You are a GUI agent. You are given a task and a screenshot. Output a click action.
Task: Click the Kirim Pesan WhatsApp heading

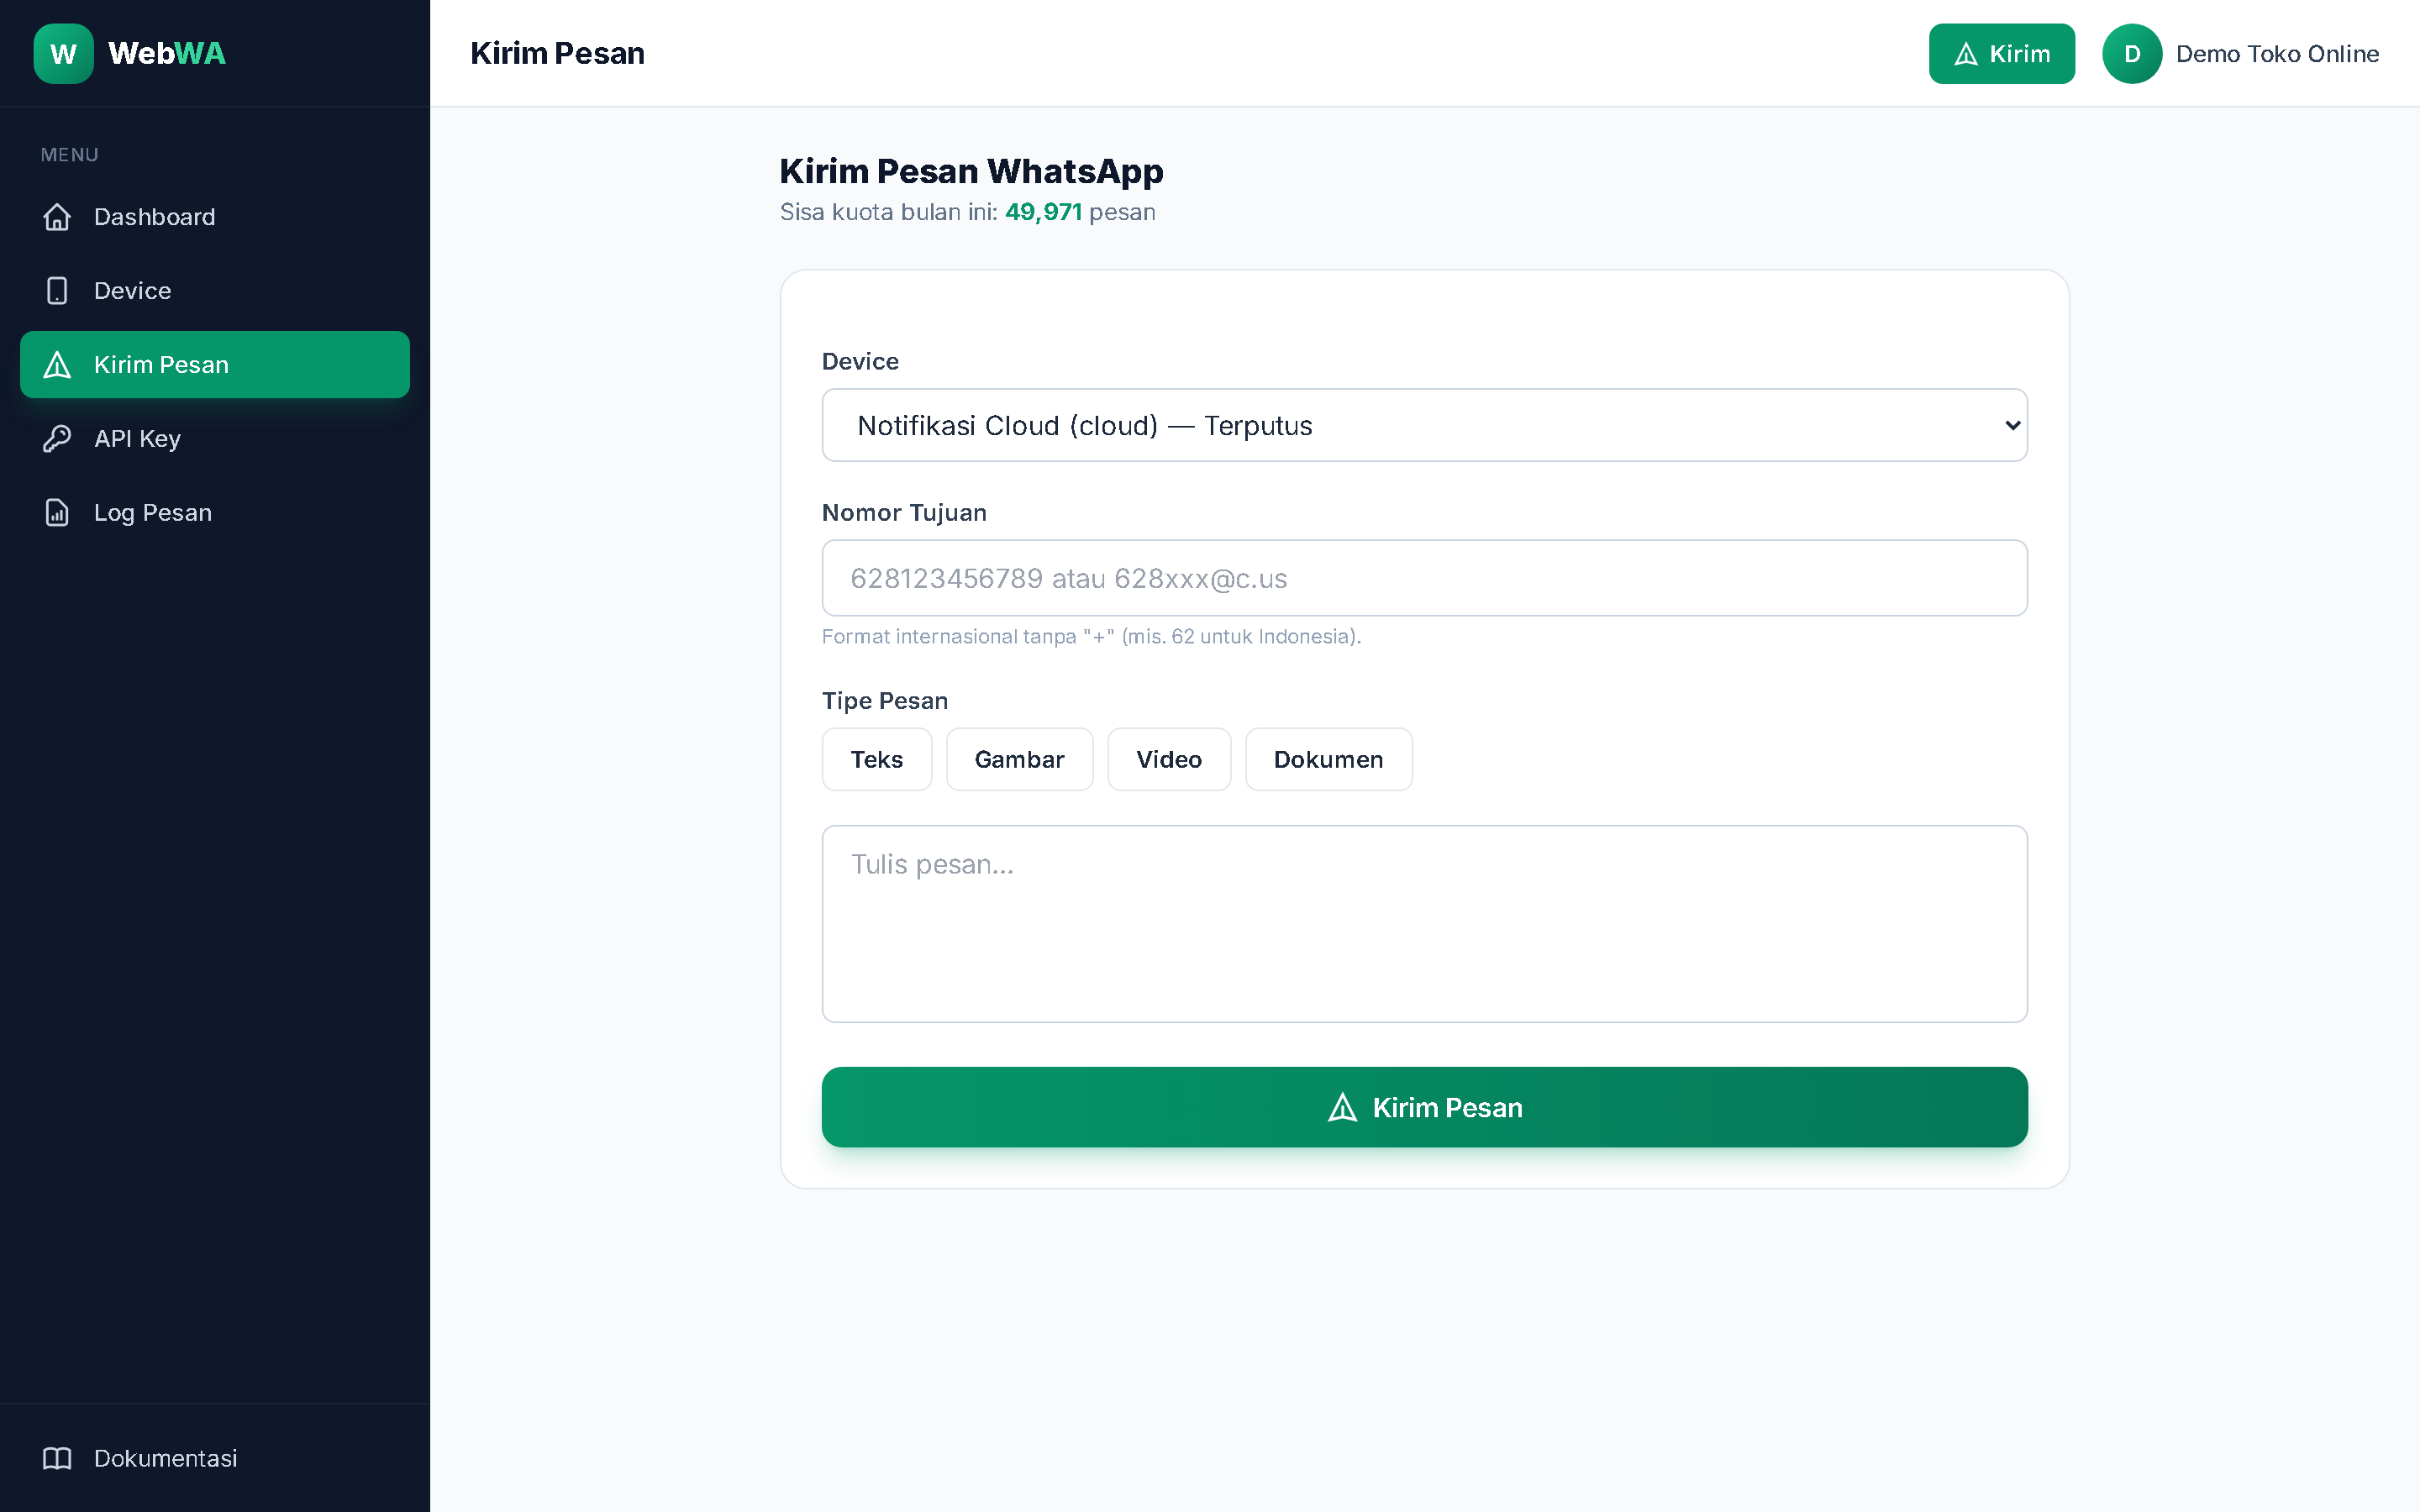pos(971,172)
